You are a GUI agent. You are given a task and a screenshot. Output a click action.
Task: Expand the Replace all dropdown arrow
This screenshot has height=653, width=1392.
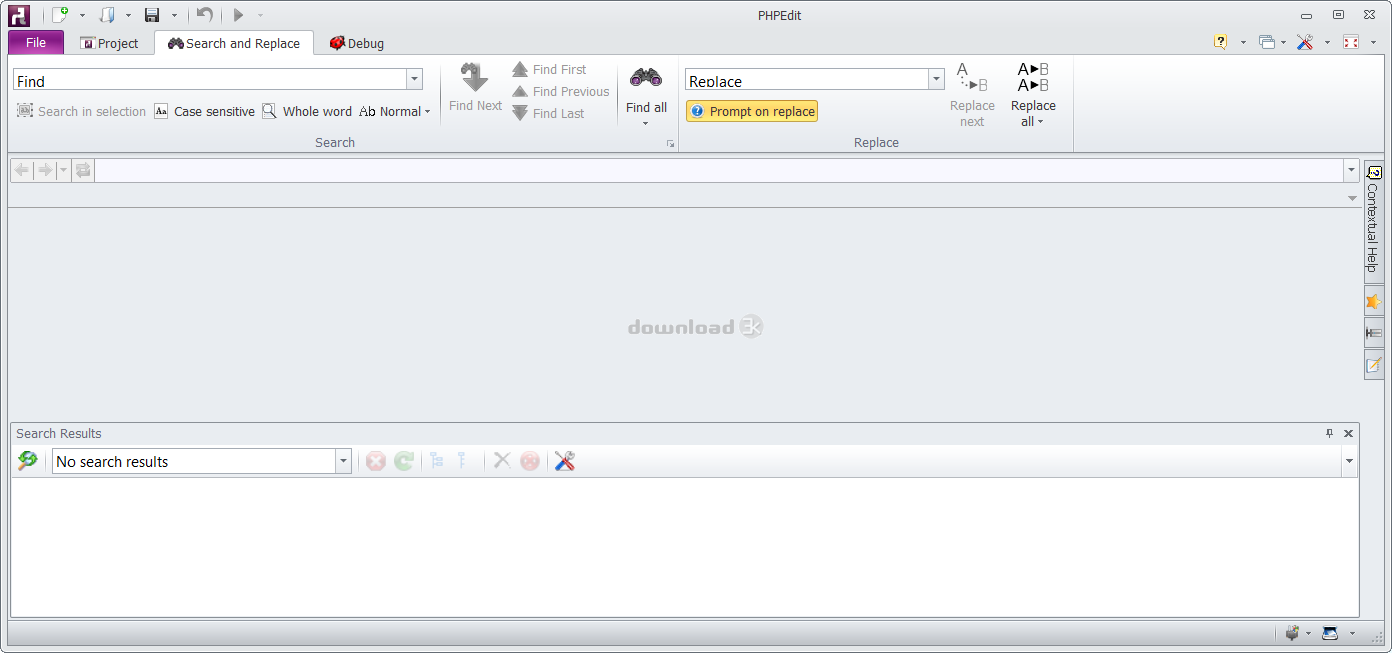[1040, 122]
